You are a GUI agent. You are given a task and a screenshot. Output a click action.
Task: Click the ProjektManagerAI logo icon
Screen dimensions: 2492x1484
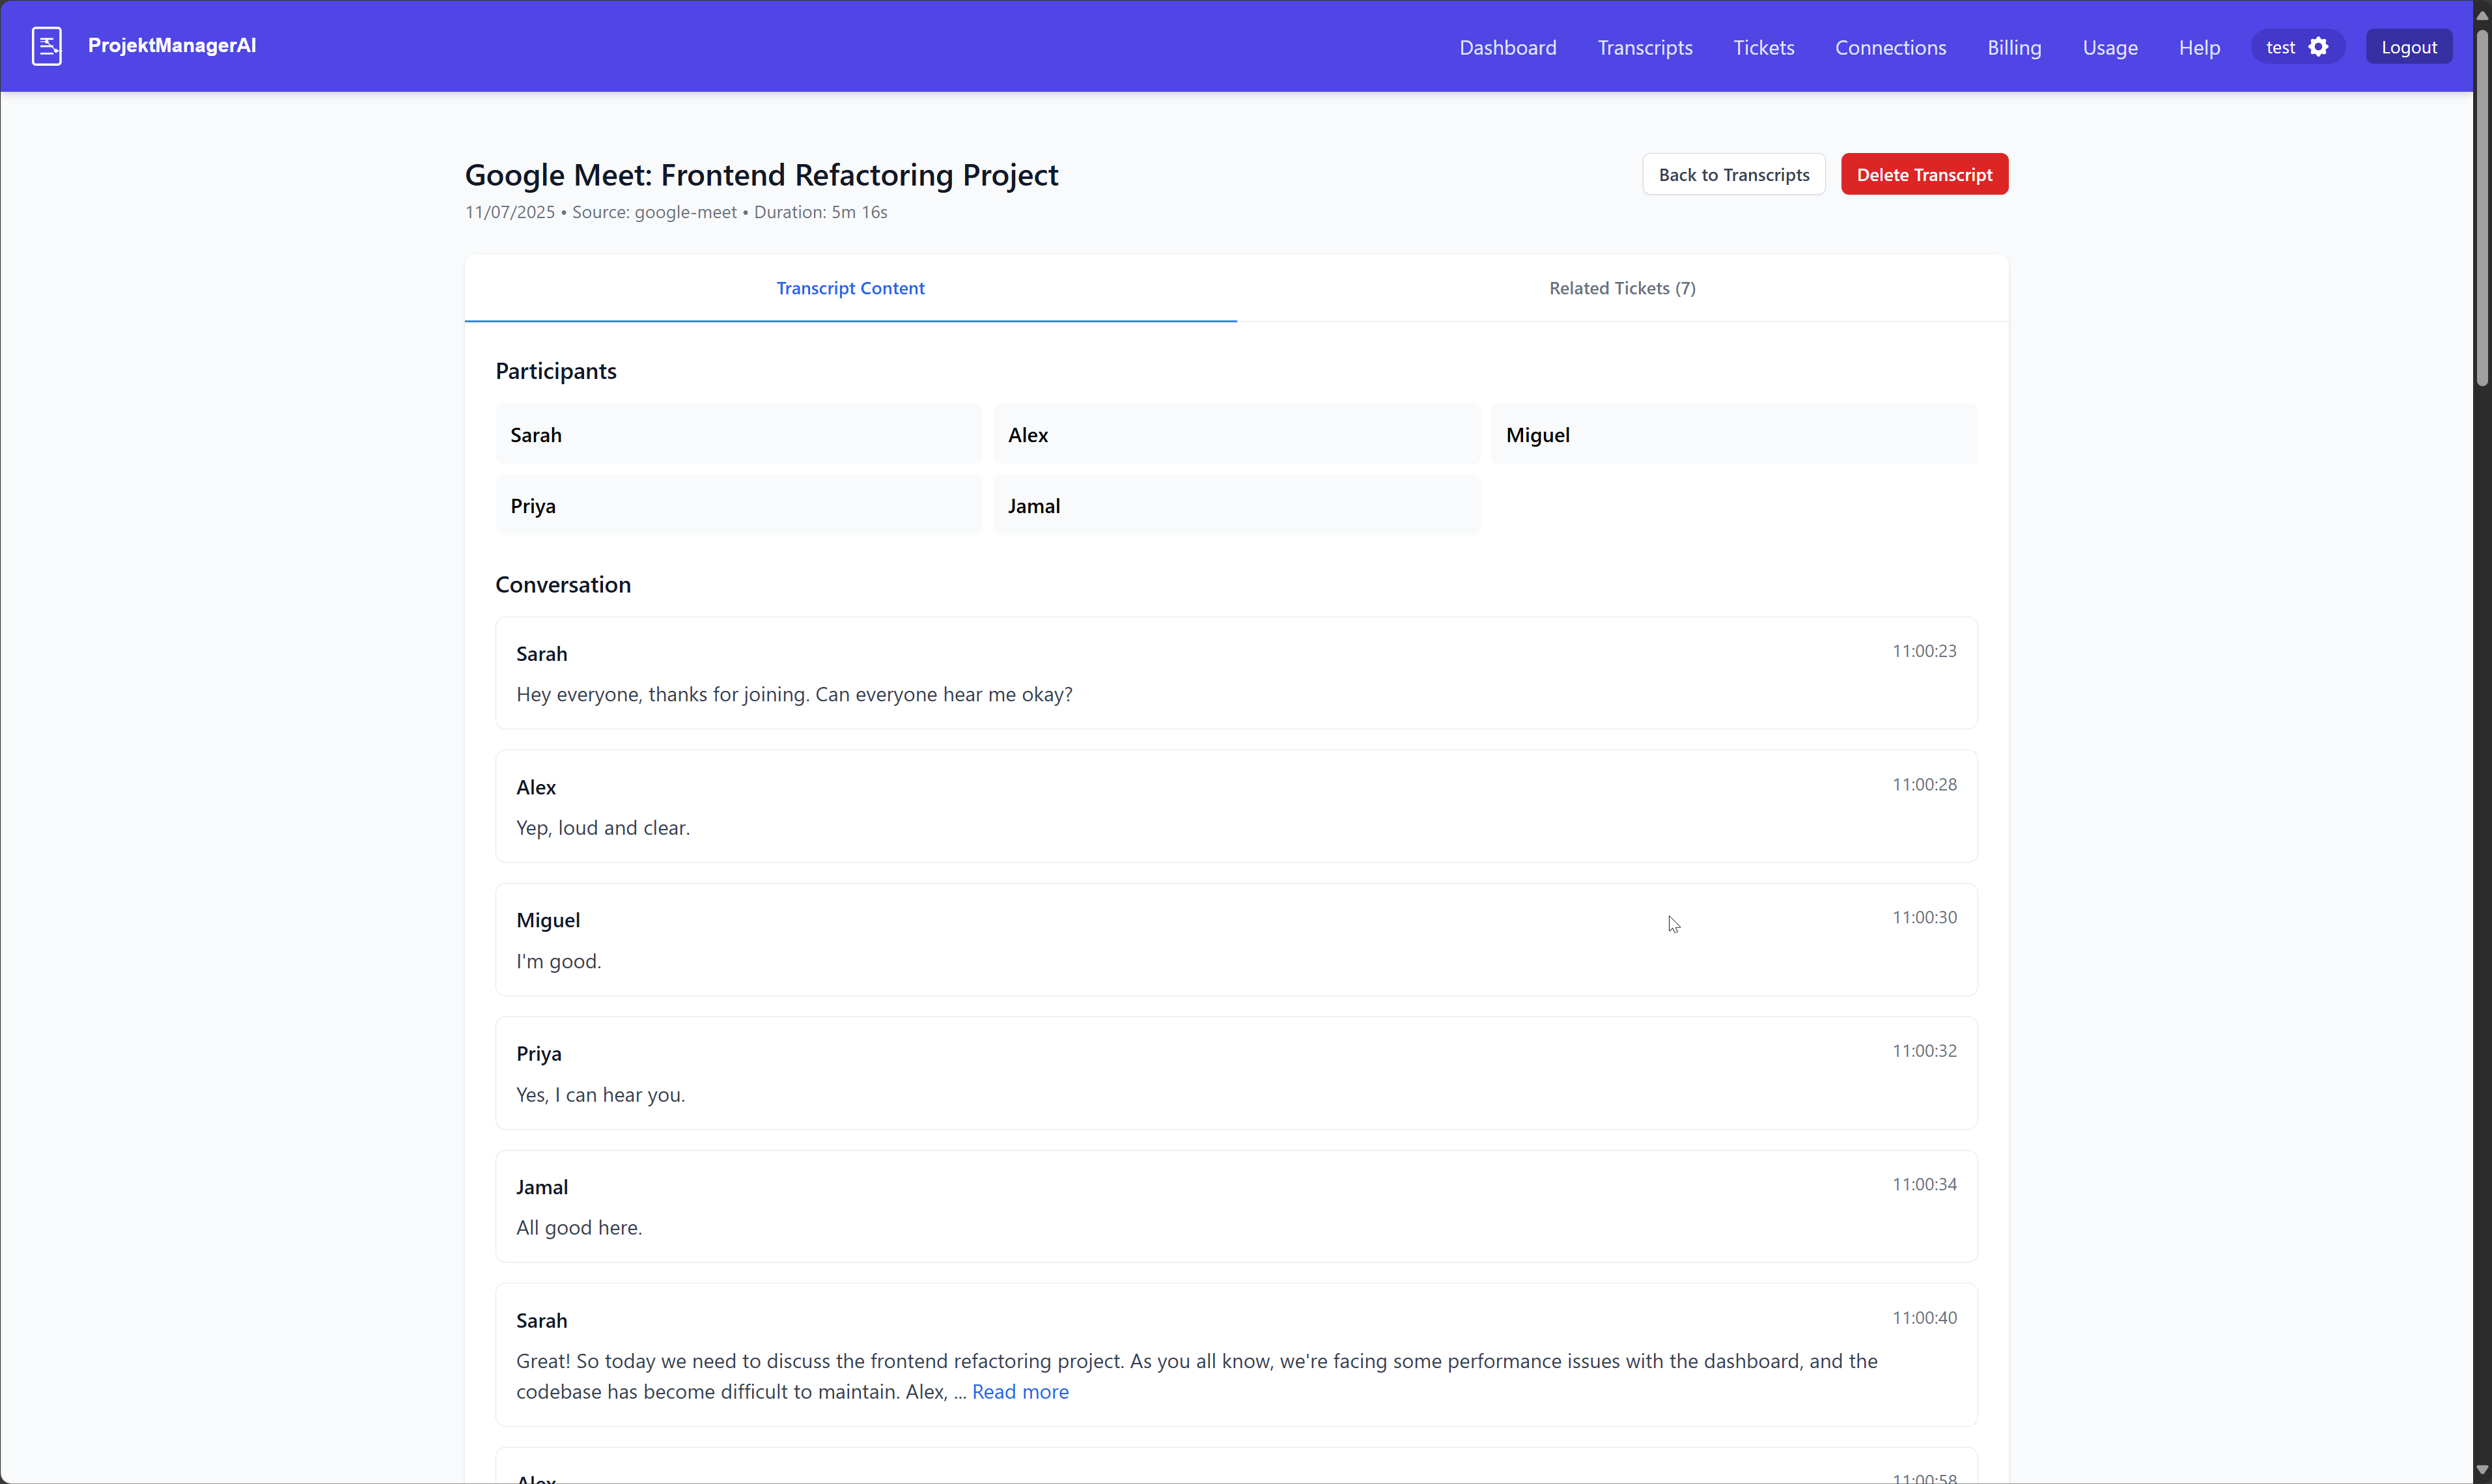click(x=46, y=46)
